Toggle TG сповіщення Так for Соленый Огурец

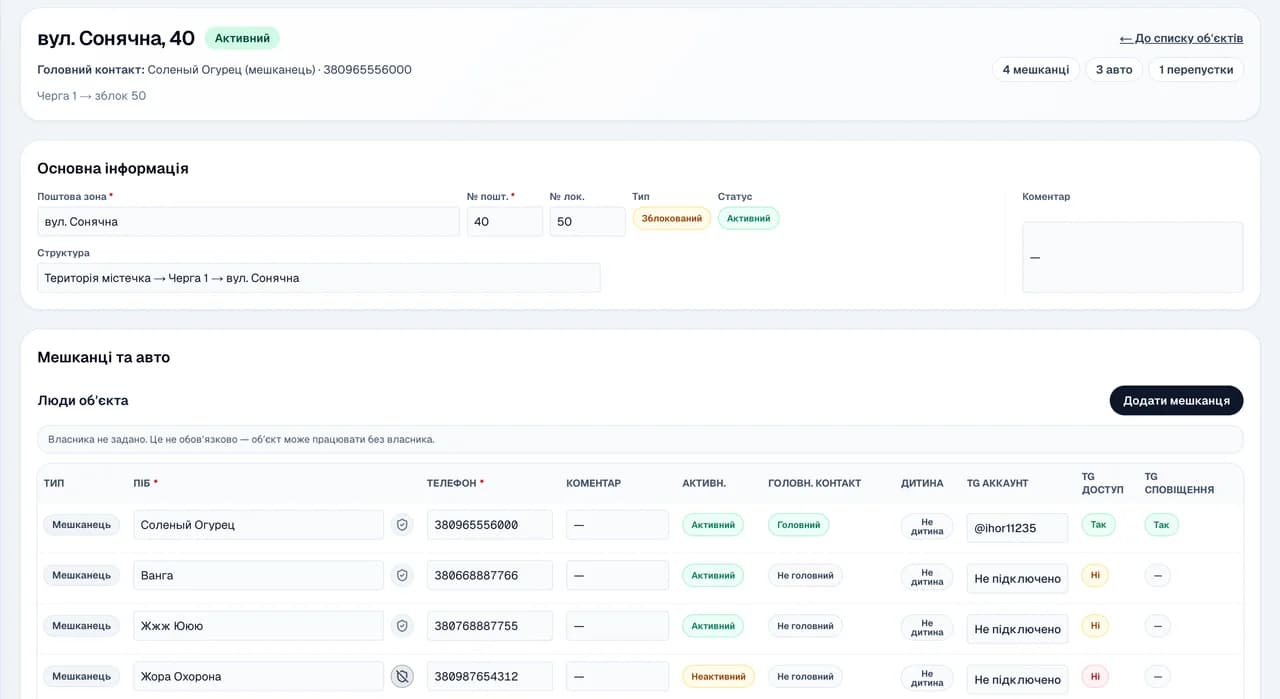[x=1161, y=524]
